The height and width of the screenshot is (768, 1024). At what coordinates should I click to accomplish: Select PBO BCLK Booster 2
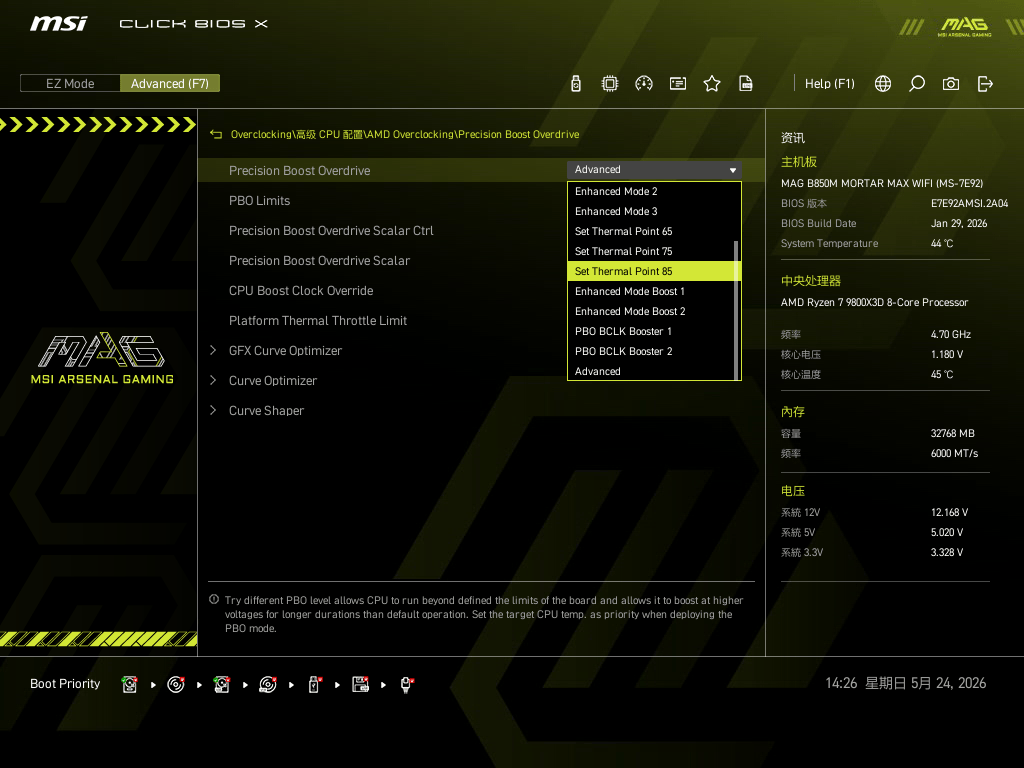[x=654, y=351]
